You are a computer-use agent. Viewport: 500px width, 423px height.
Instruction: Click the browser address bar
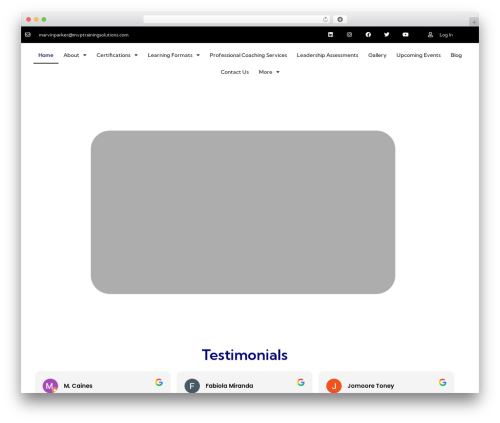pos(237,19)
